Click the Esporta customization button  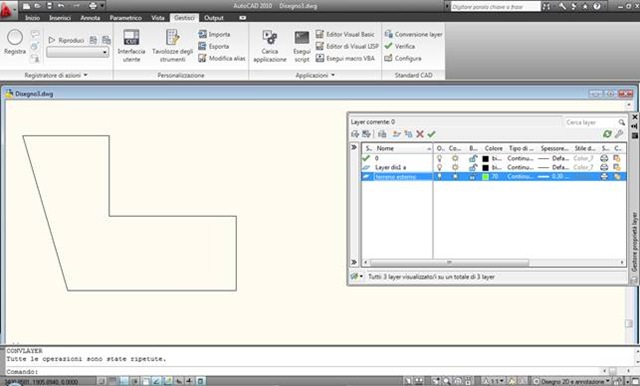click(214, 46)
